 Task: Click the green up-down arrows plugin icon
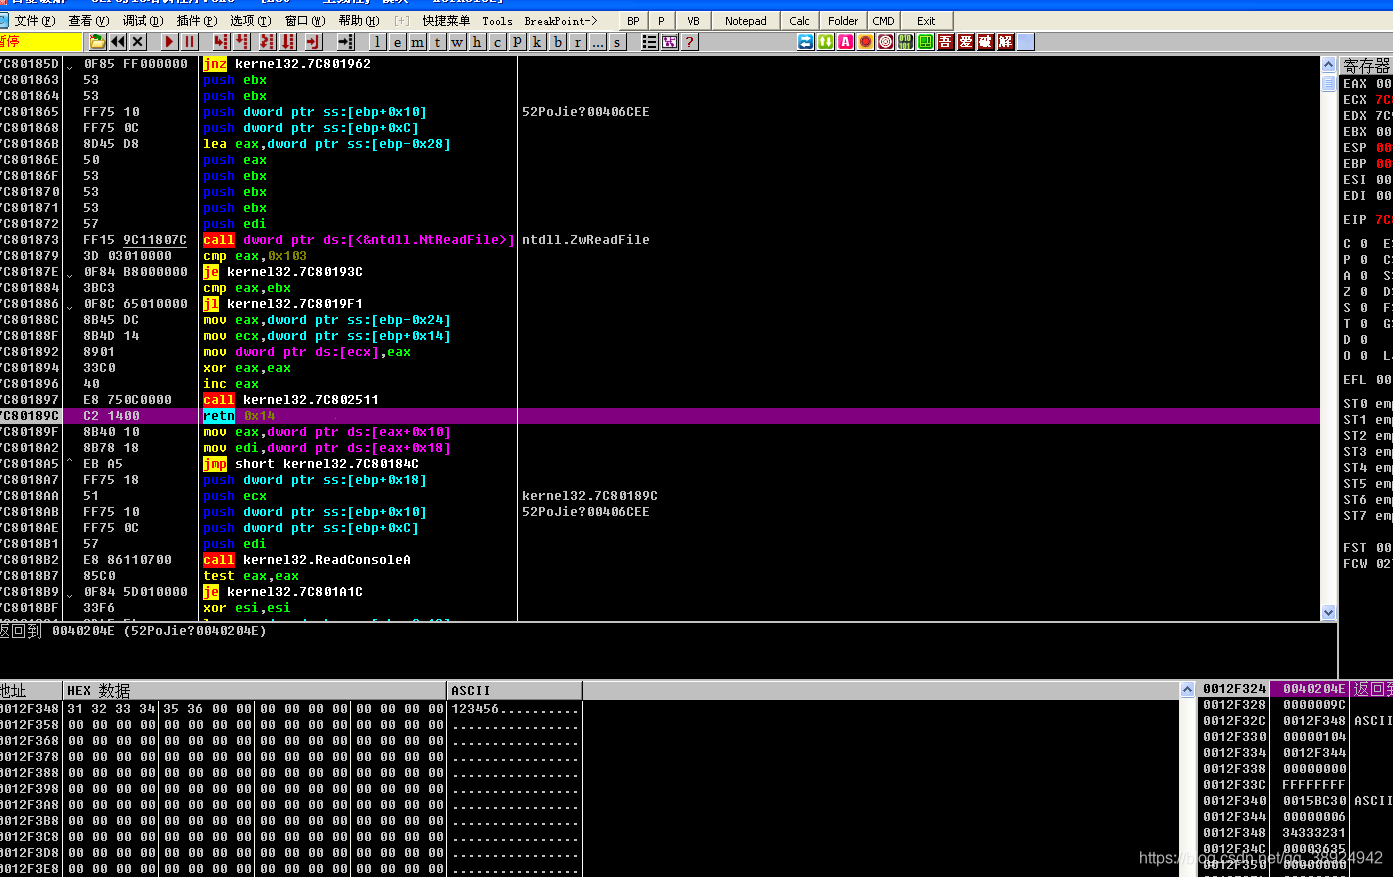(x=826, y=41)
